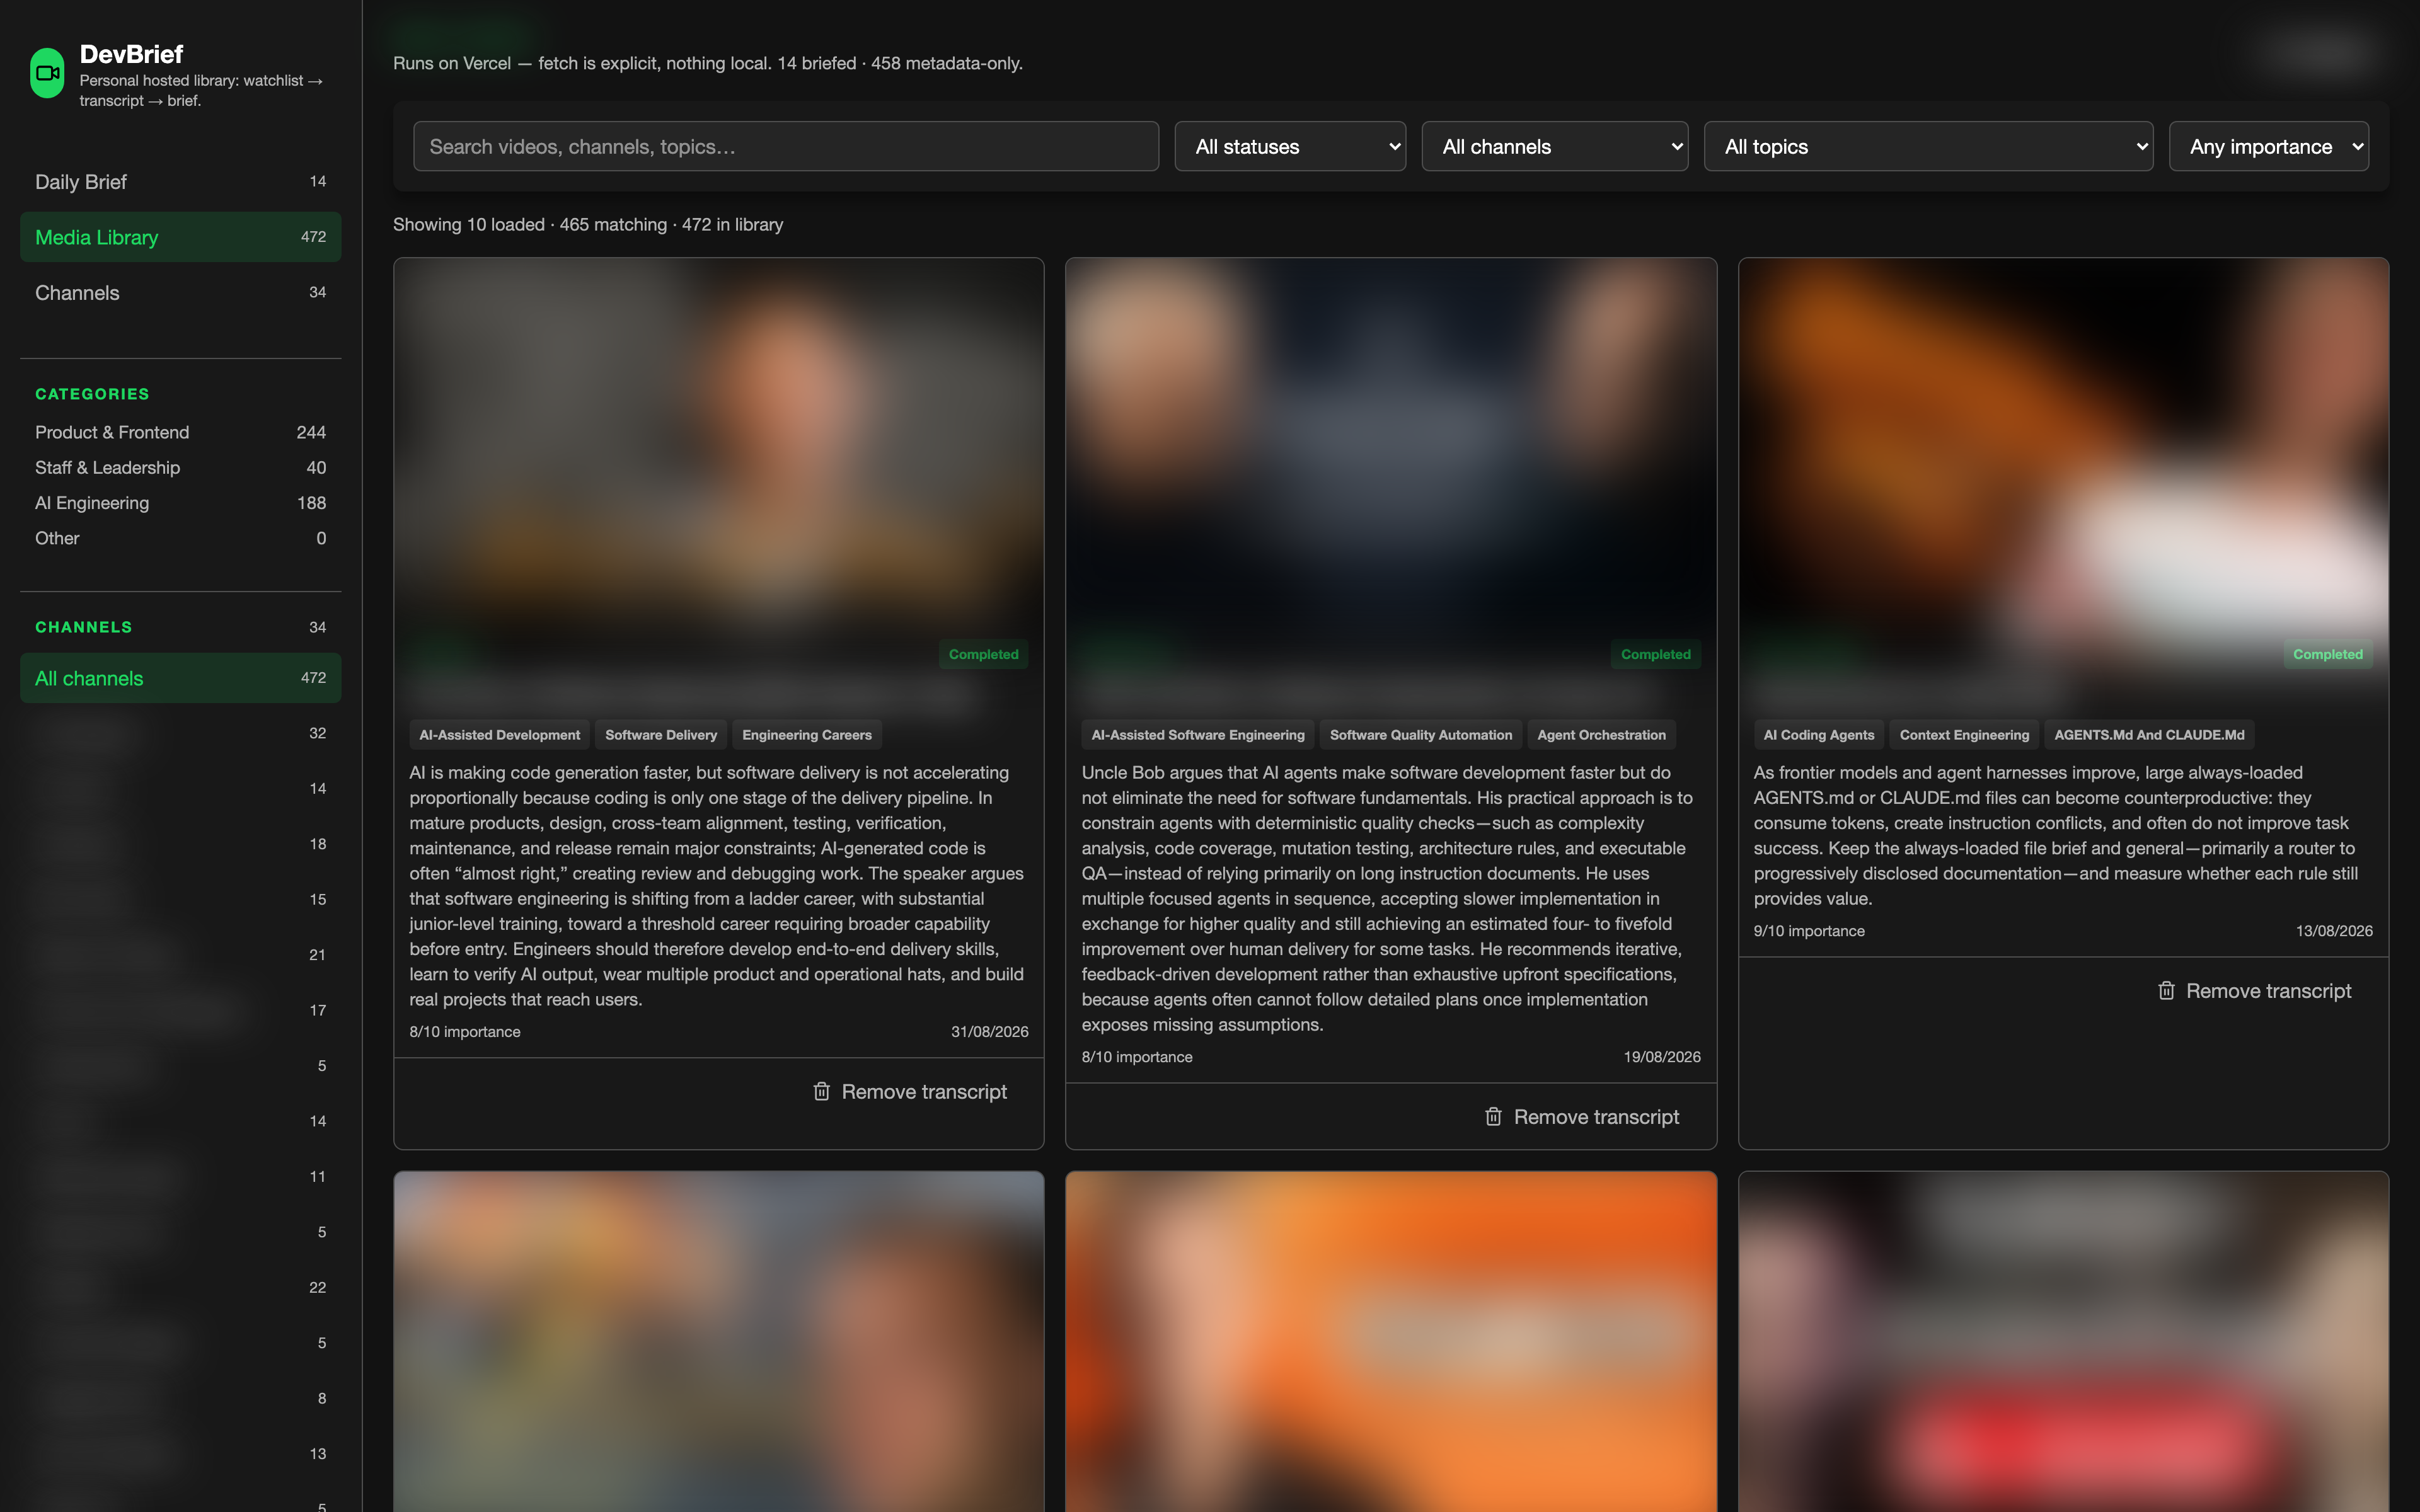Click Software Quality Automation tag

(x=1421, y=735)
